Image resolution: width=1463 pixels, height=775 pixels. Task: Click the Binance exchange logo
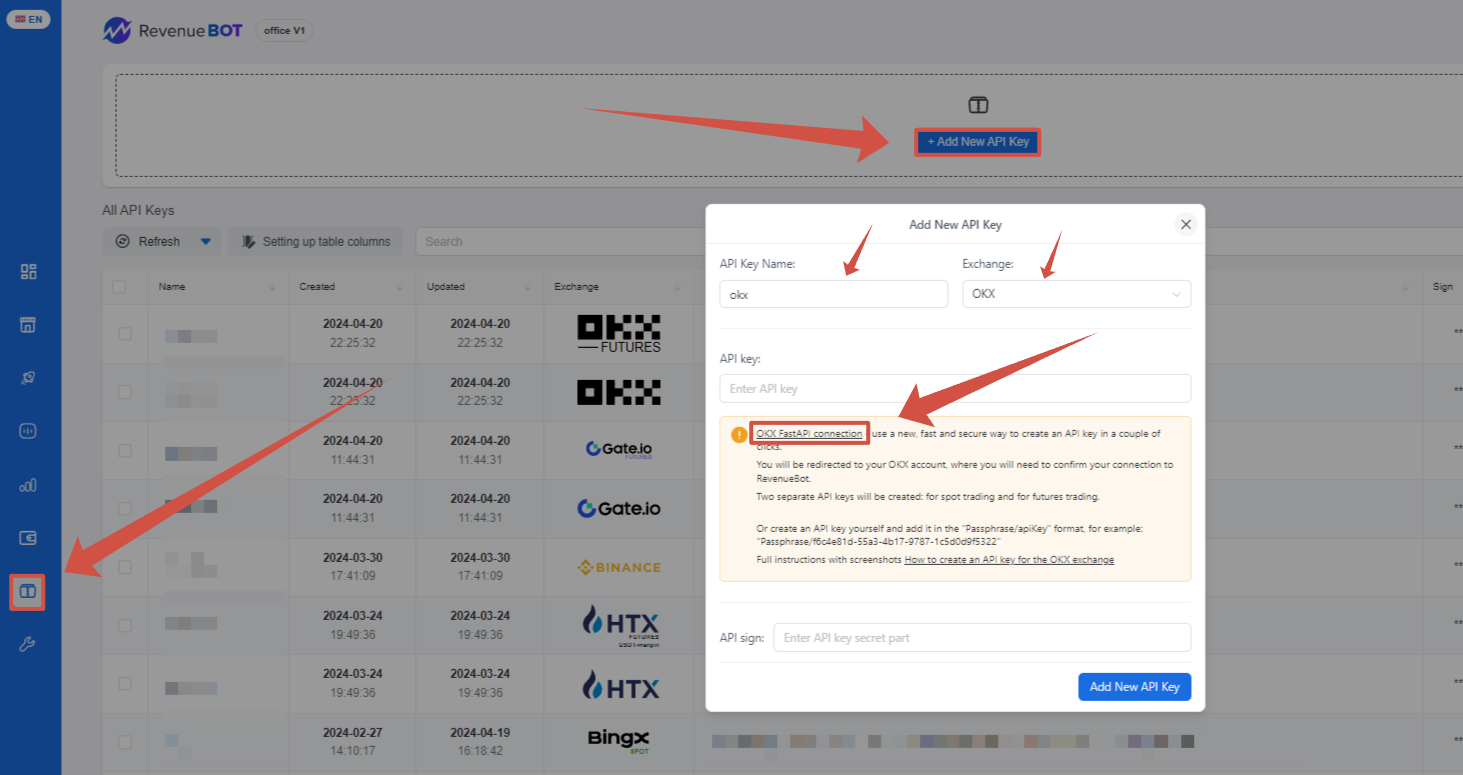click(x=619, y=567)
